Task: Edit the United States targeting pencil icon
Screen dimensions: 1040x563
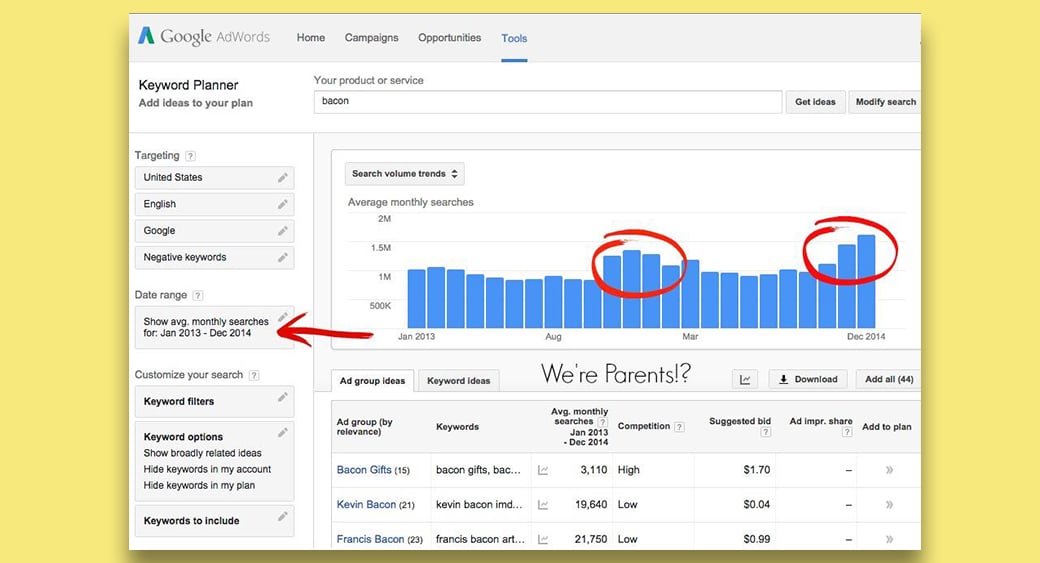Action: (283, 177)
